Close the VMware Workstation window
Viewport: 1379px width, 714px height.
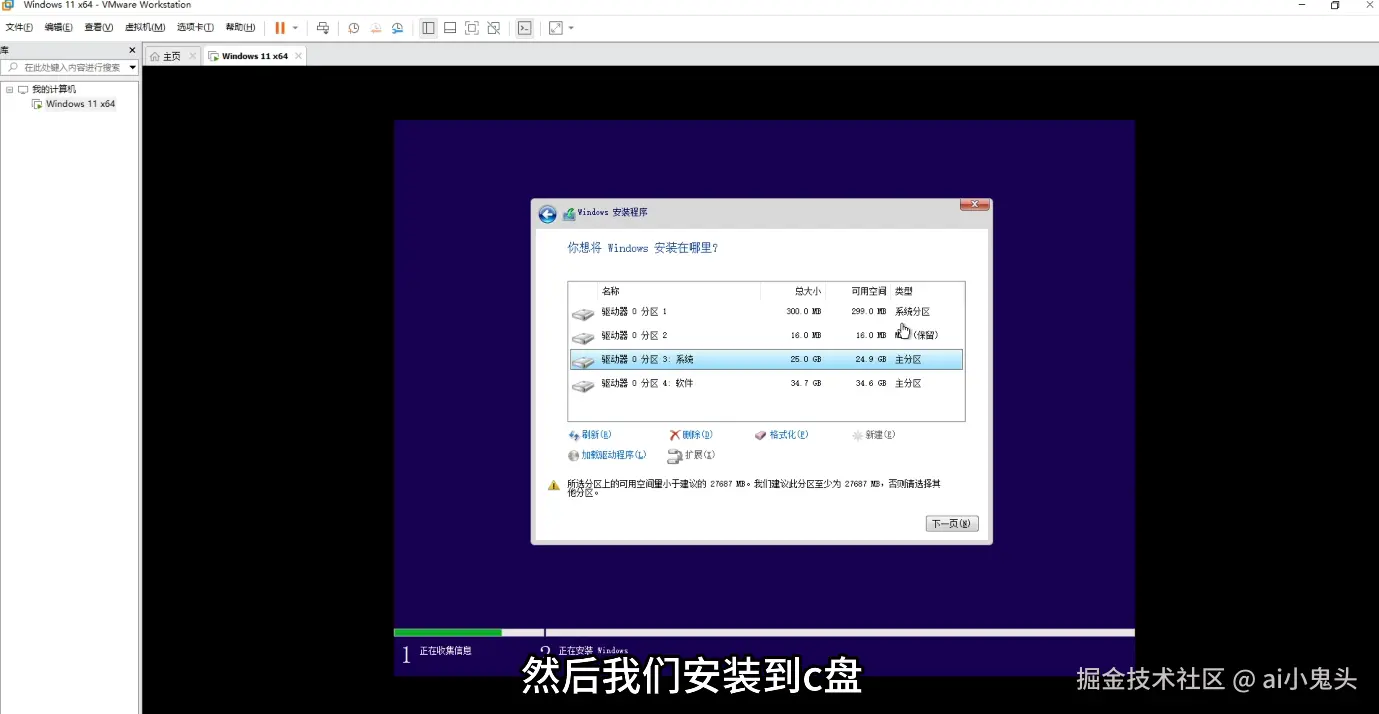pyautogui.click(x=1369, y=5)
